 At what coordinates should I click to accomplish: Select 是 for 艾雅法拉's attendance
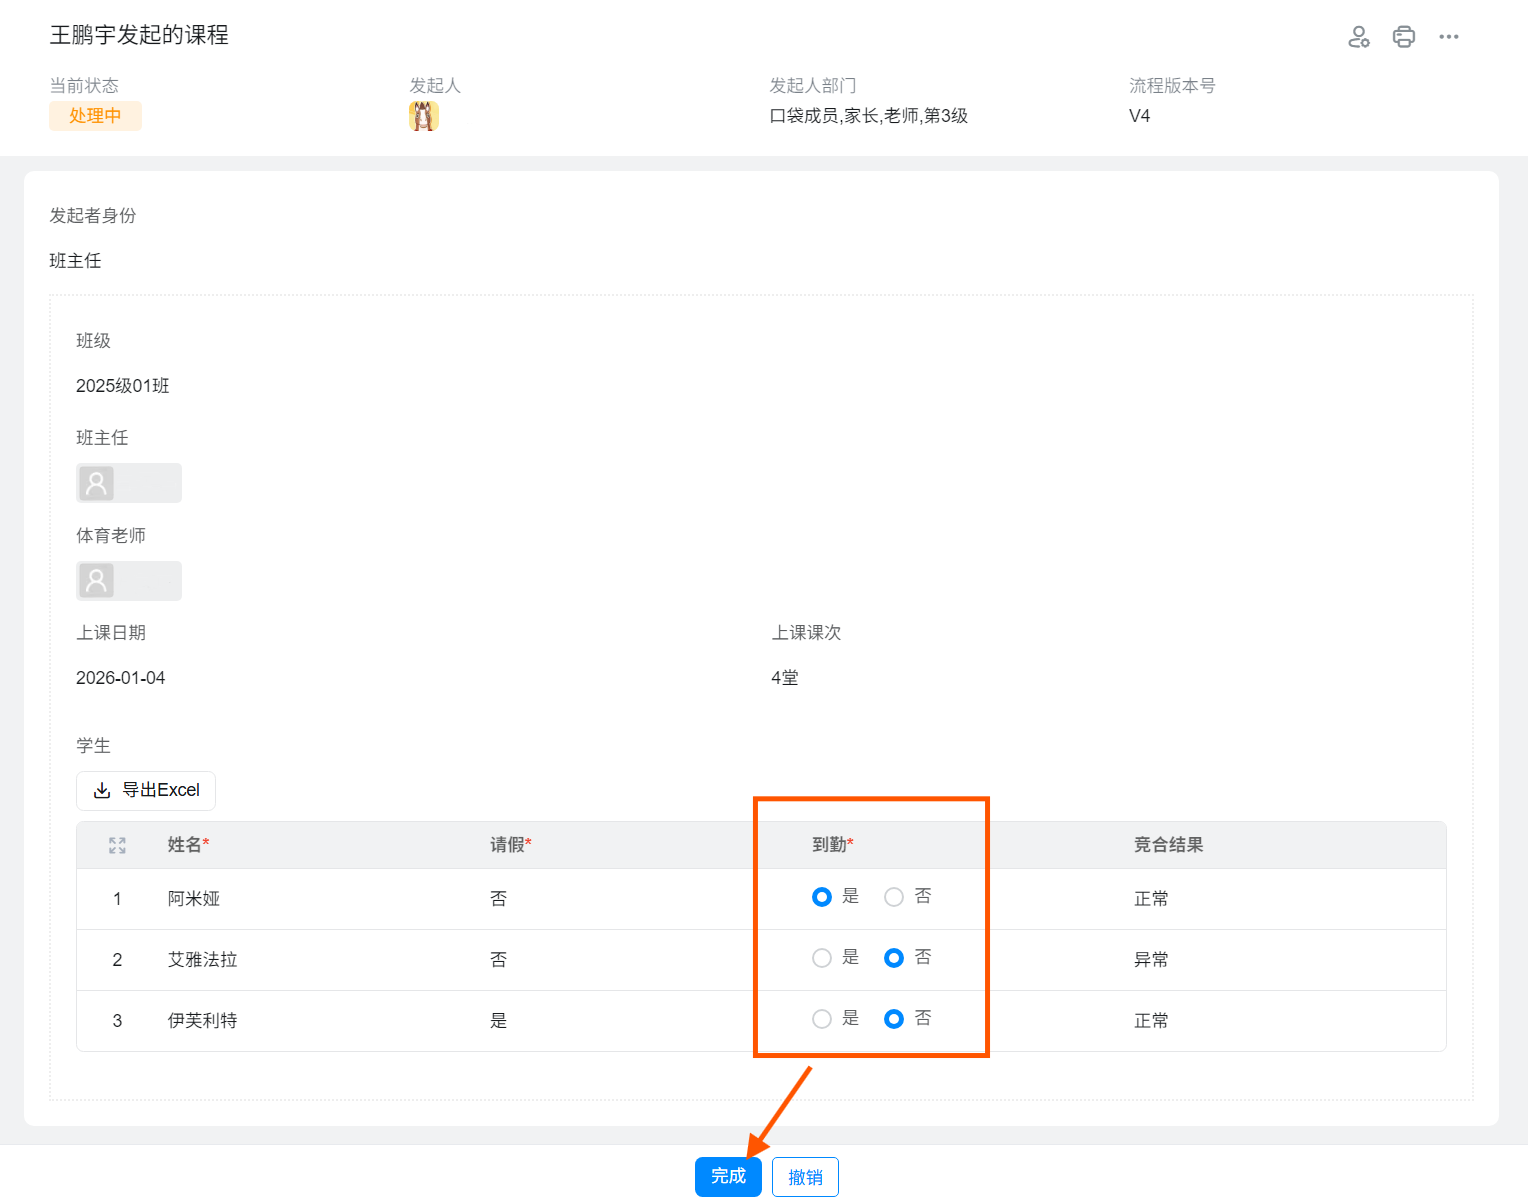click(822, 958)
